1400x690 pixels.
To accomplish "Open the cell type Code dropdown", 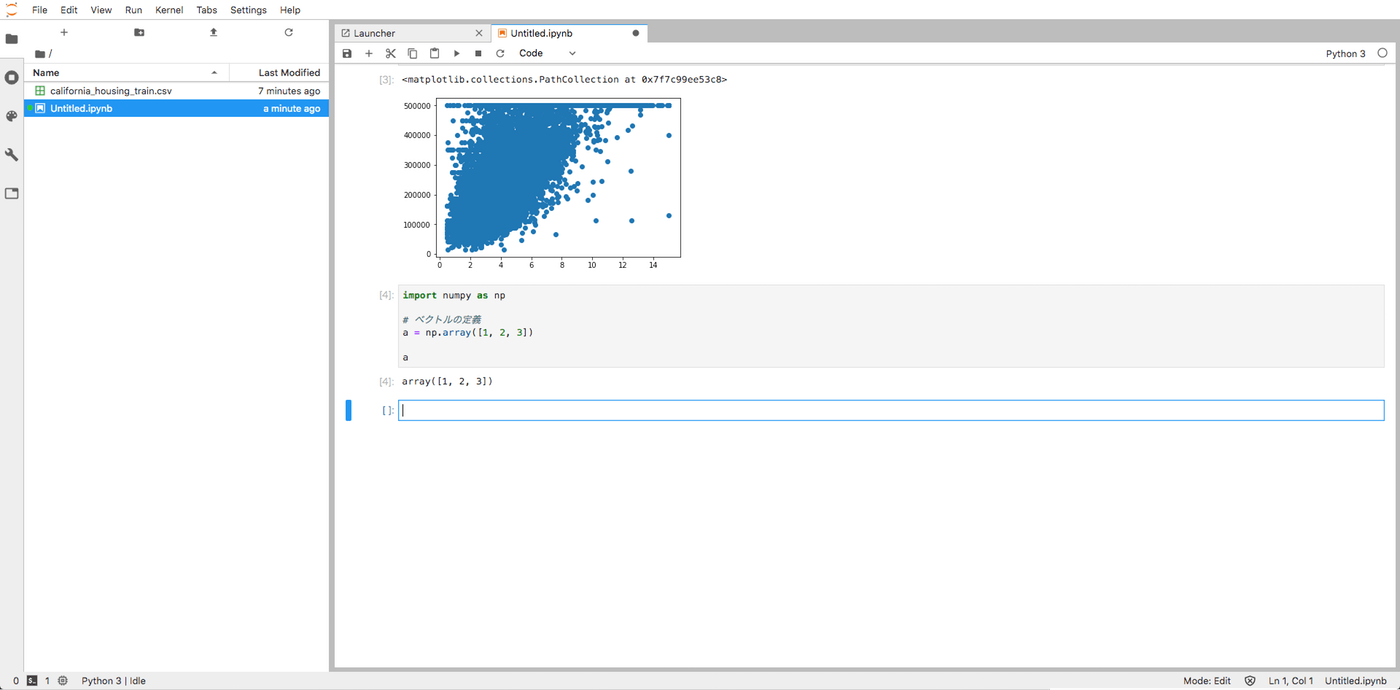I will pyautogui.click(x=547, y=53).
